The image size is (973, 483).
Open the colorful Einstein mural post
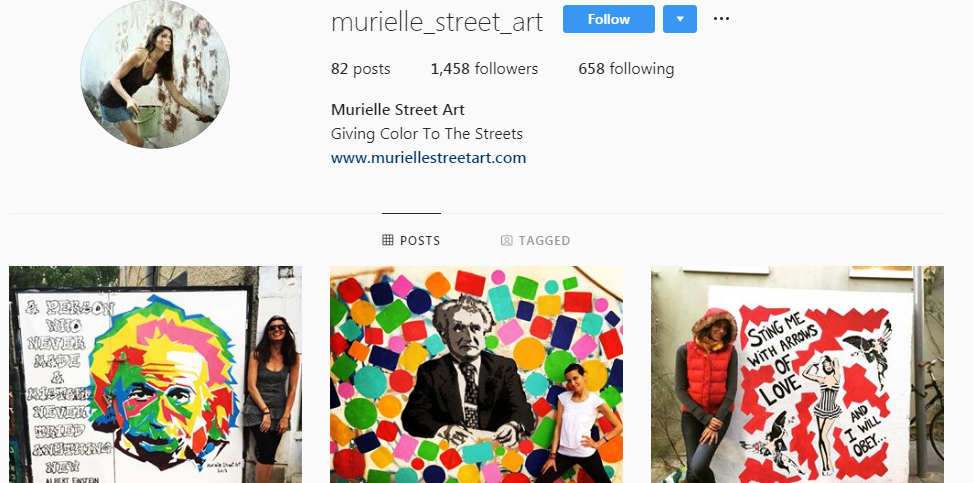[155, 374]
